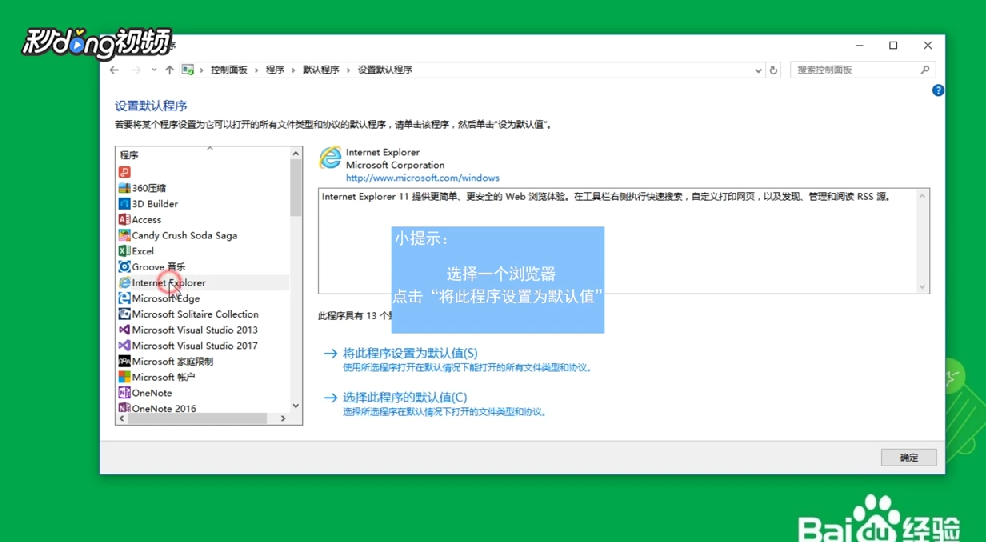Open the blue help question mark
Screen dimensions: 986x542
(x=938, y=91)
